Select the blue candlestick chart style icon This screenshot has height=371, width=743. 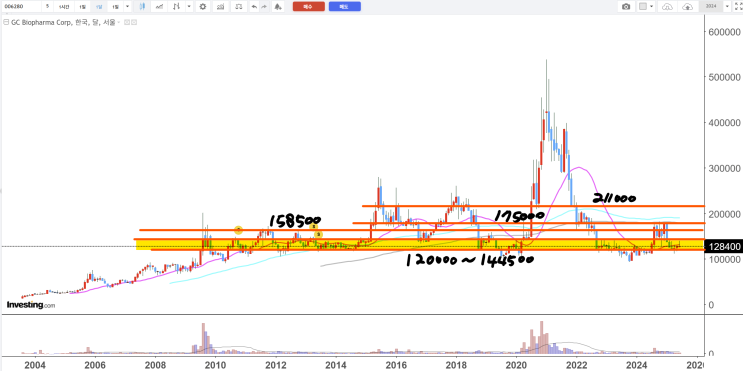point(143,7)
